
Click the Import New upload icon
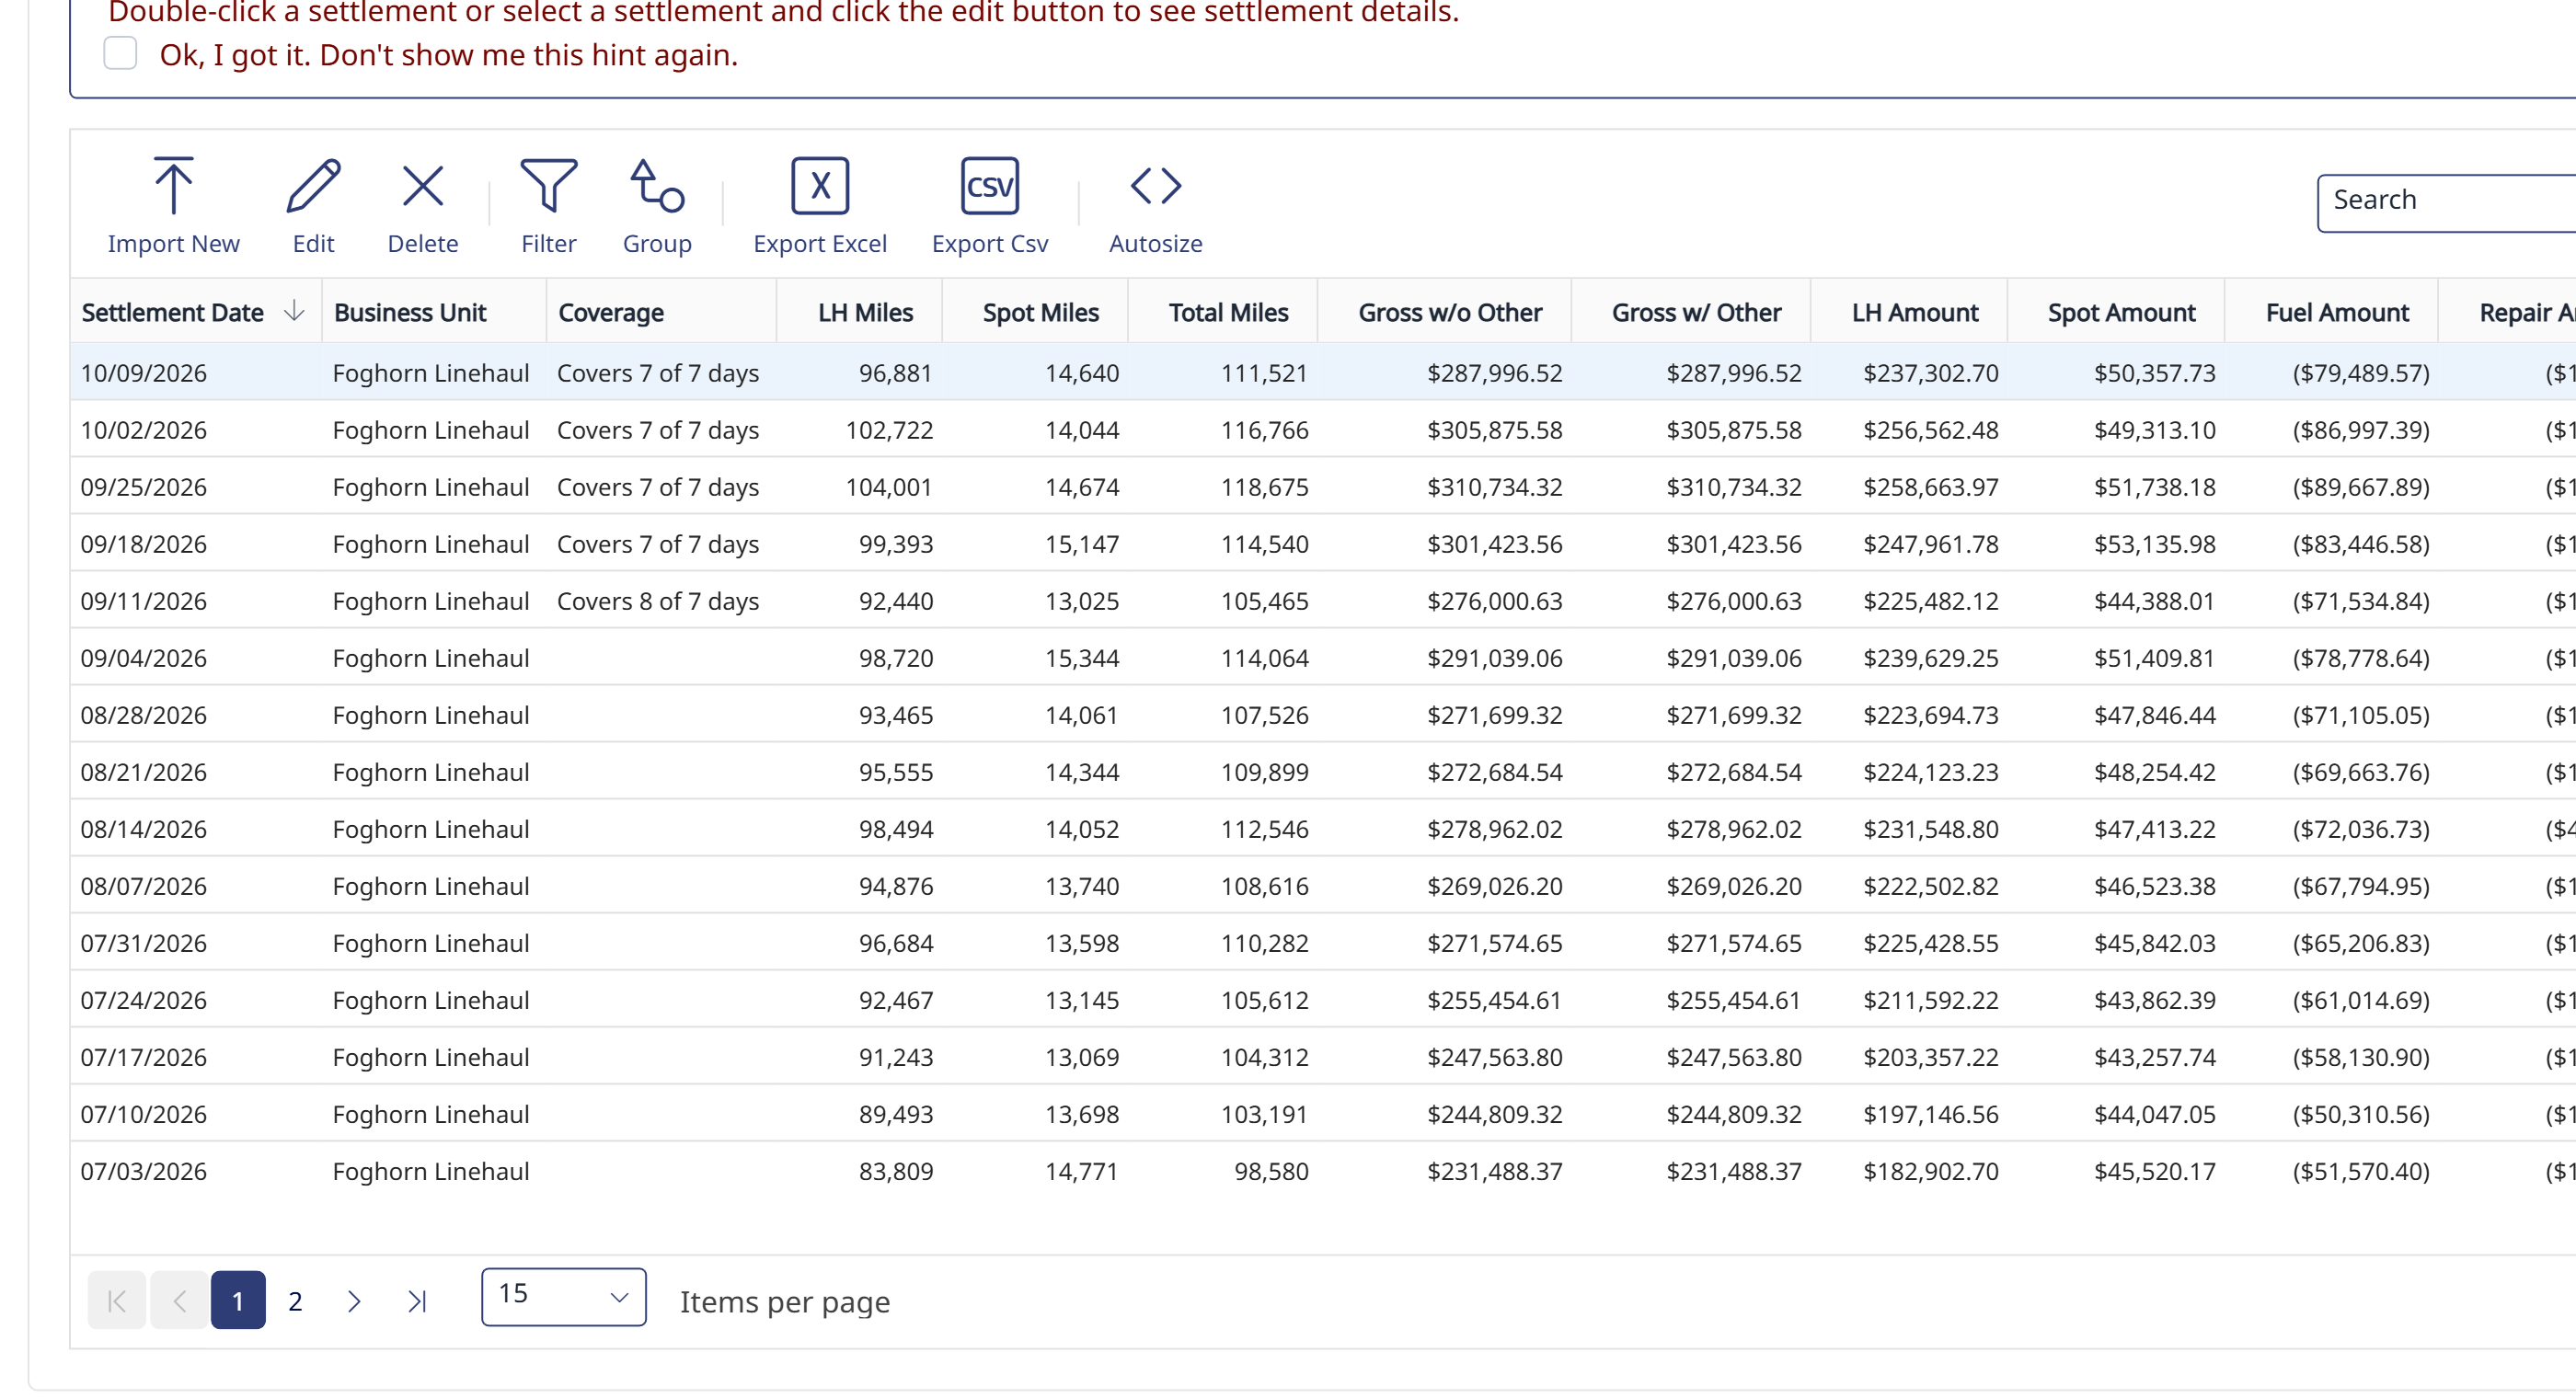[173, 185]
